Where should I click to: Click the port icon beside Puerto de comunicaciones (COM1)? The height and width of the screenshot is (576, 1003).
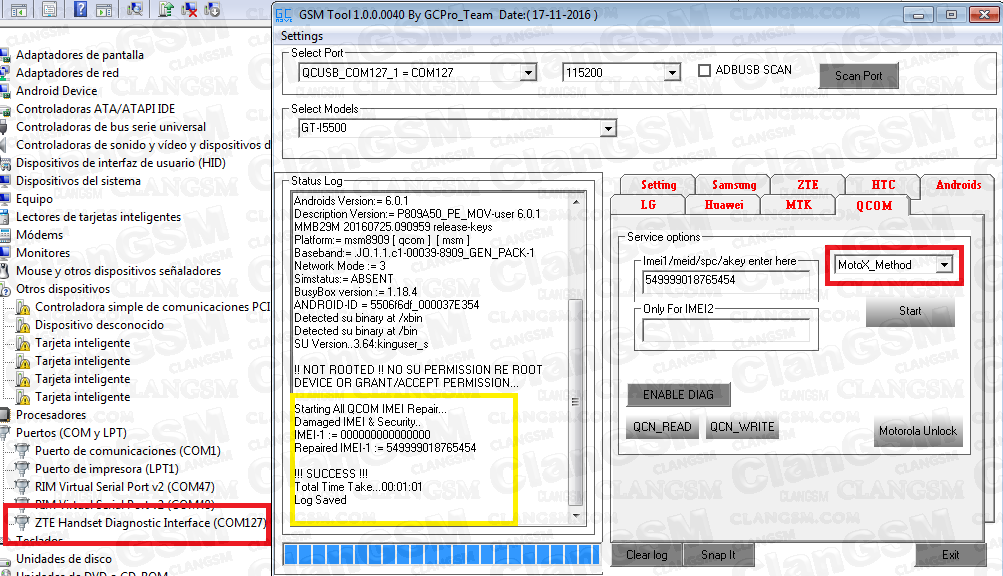tap(23, 451)
